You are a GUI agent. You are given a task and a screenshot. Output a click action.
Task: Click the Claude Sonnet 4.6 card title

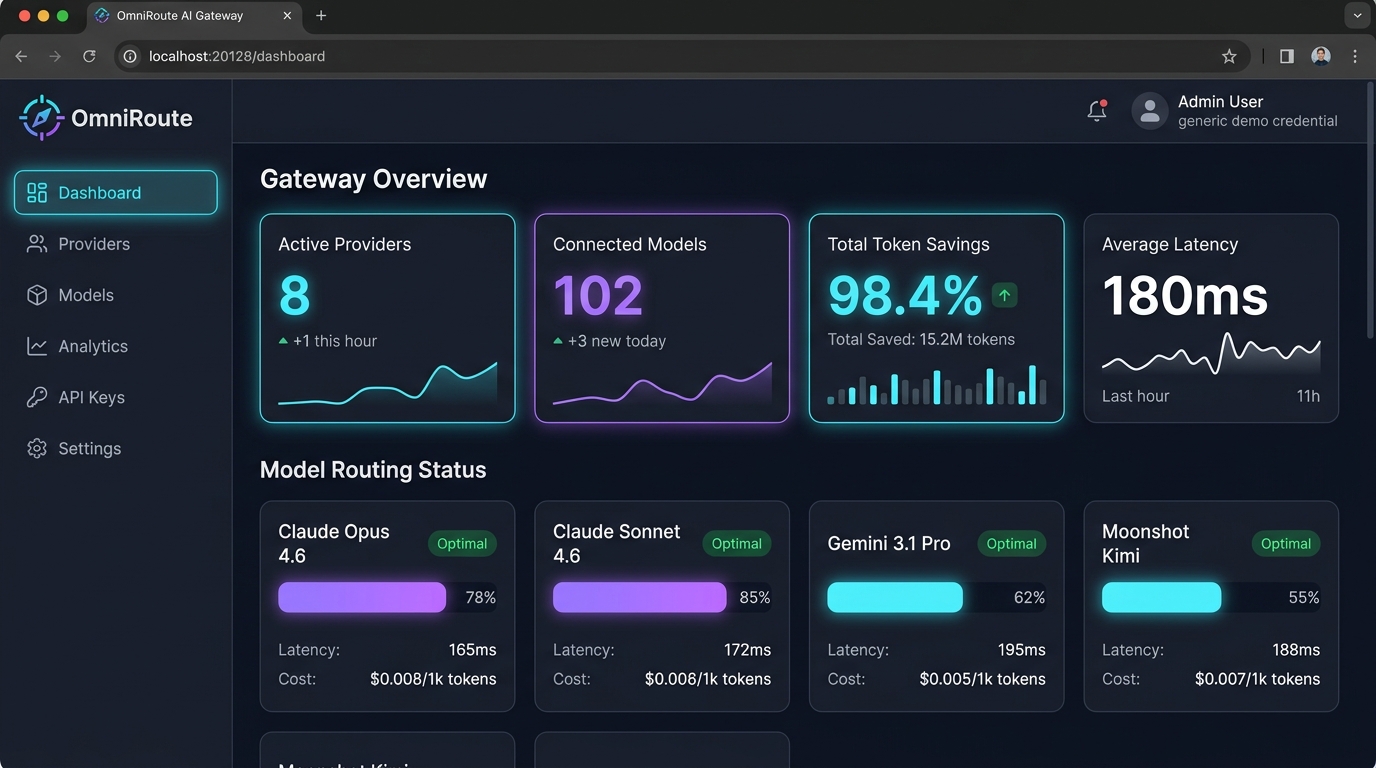[x=617, y=544]
